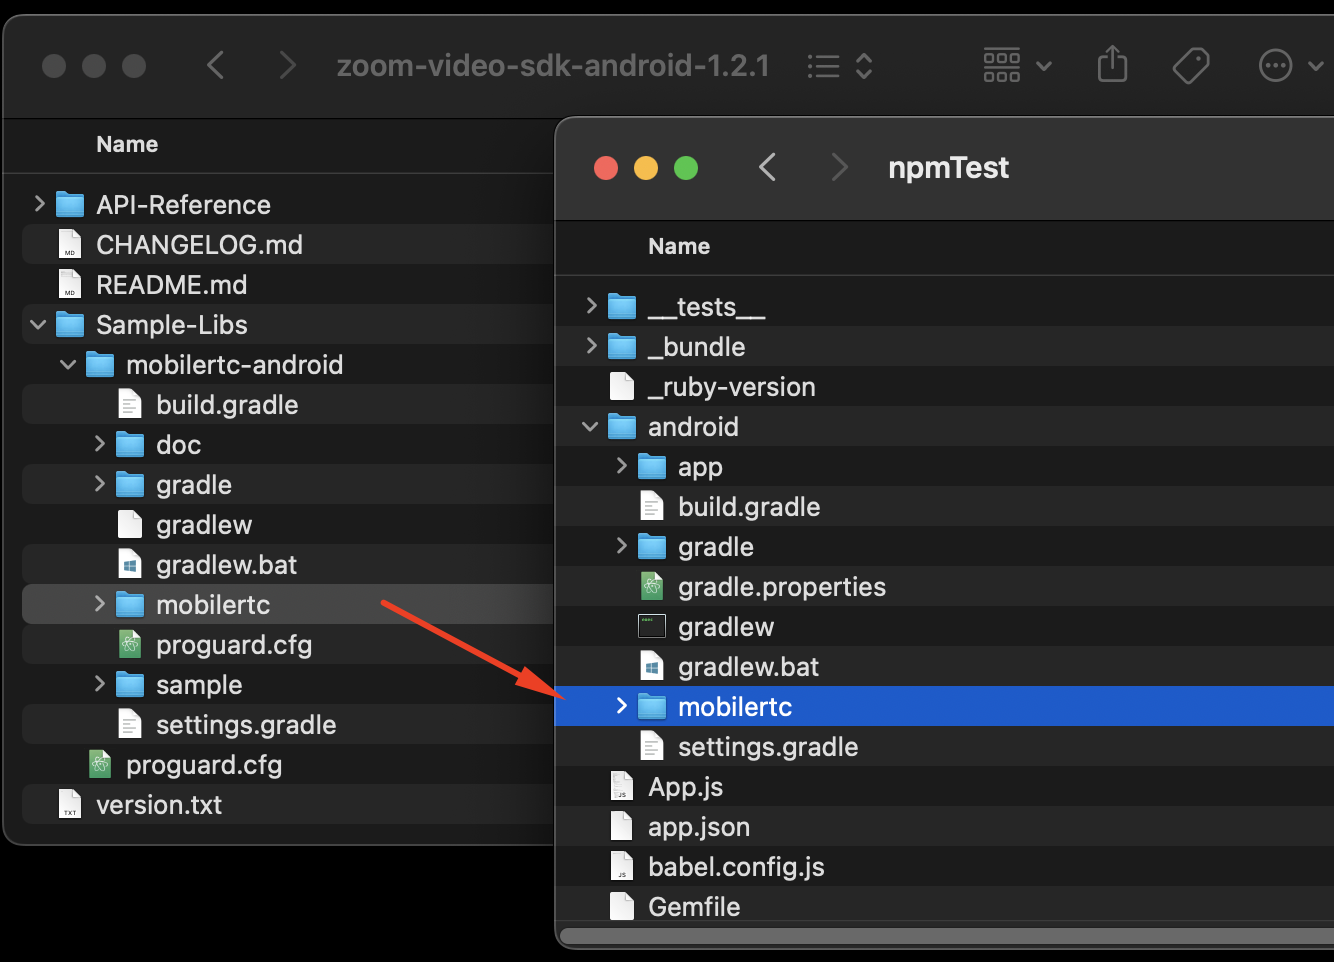Select gradlew.bat icon in zoom-video-sdk window

[x=130, y=564]
